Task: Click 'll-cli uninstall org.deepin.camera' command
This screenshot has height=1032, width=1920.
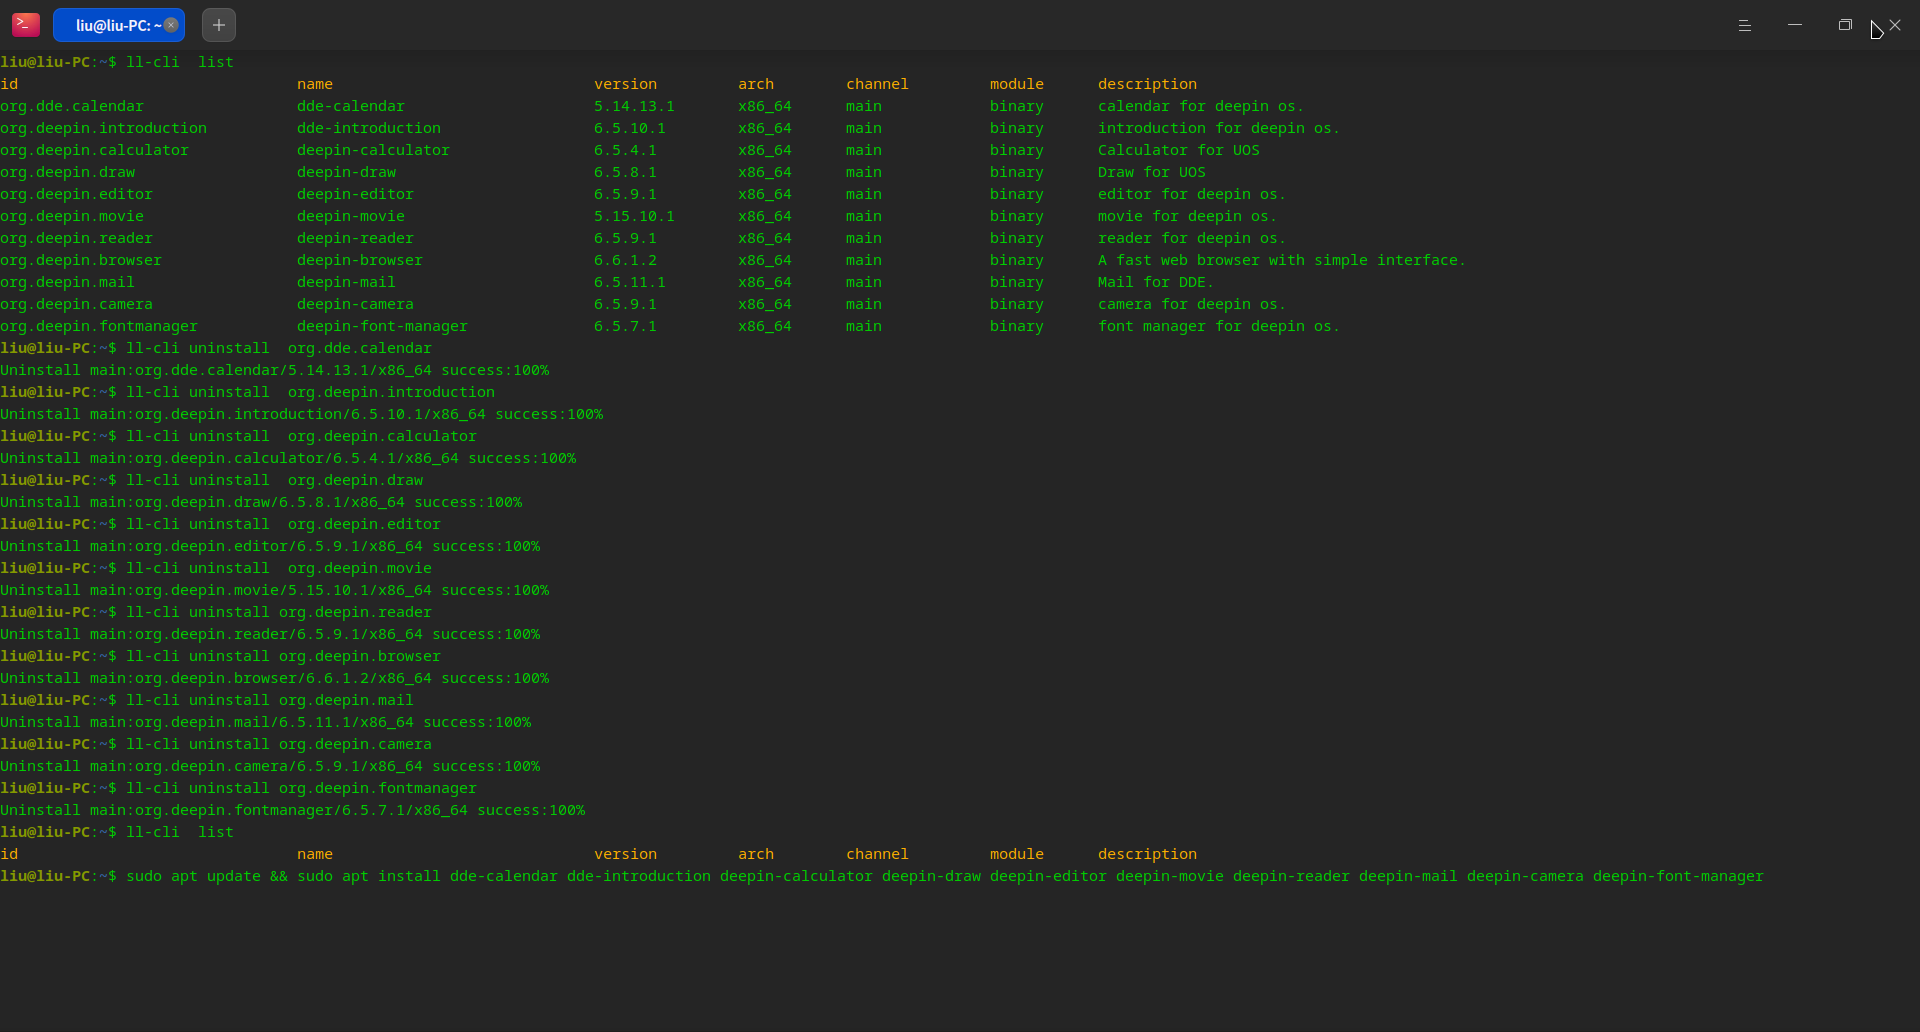Action: (279, 744)
